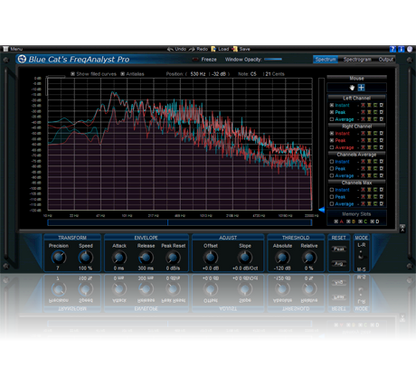Image resolution: width=416 pixels, height=376 pixels.
Task: Store Left Channel Peak to slot C
Action: point(375,112)
